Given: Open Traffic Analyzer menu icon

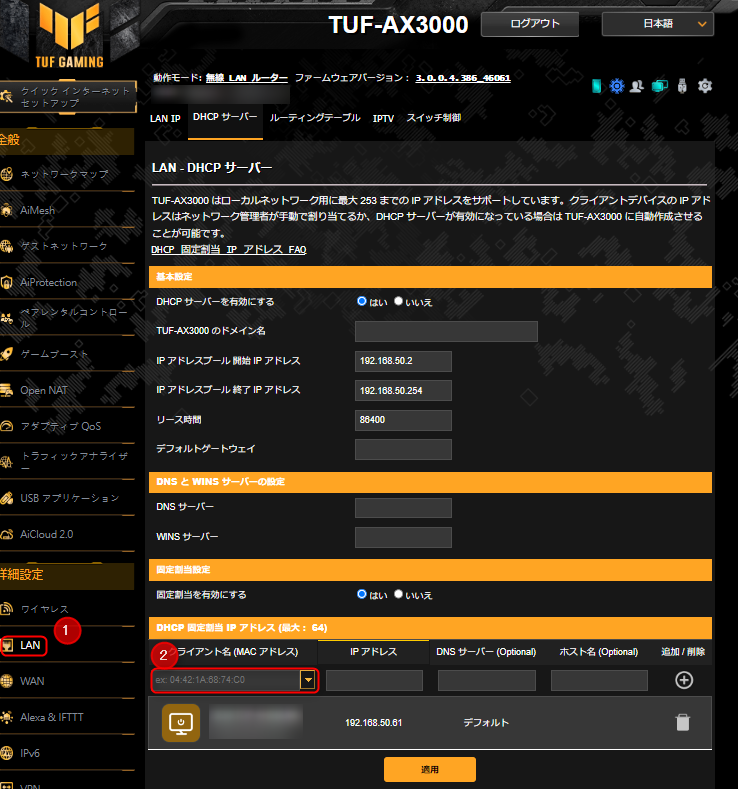Looking at the screenshot, I should (7, 462).
